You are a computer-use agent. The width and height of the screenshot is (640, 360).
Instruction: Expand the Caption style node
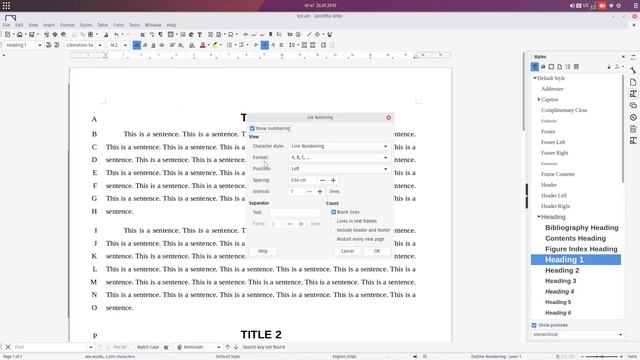click(539, 99)
